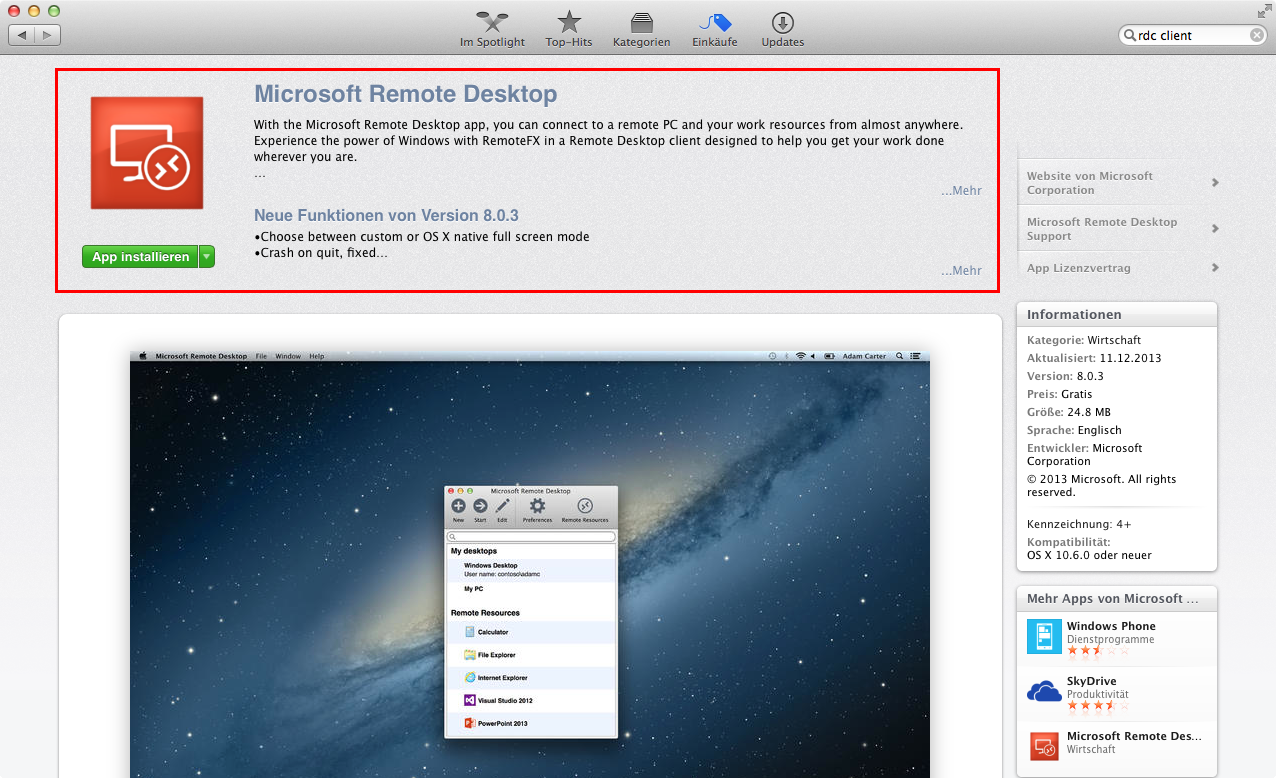Expand the description with the ...Mehr link

(x=961, y=190)
